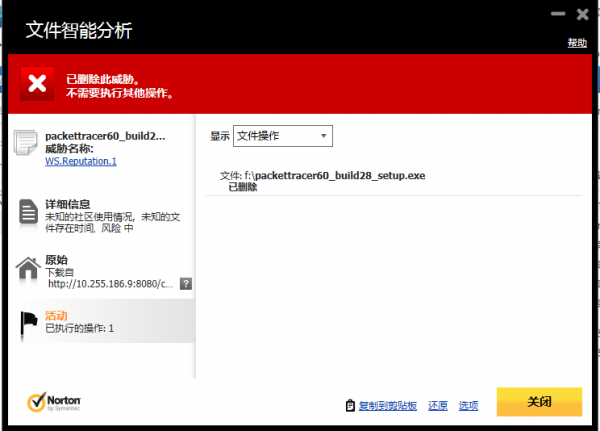
Task: Click the red X threat status icon
Action: (x=37, y=84)
